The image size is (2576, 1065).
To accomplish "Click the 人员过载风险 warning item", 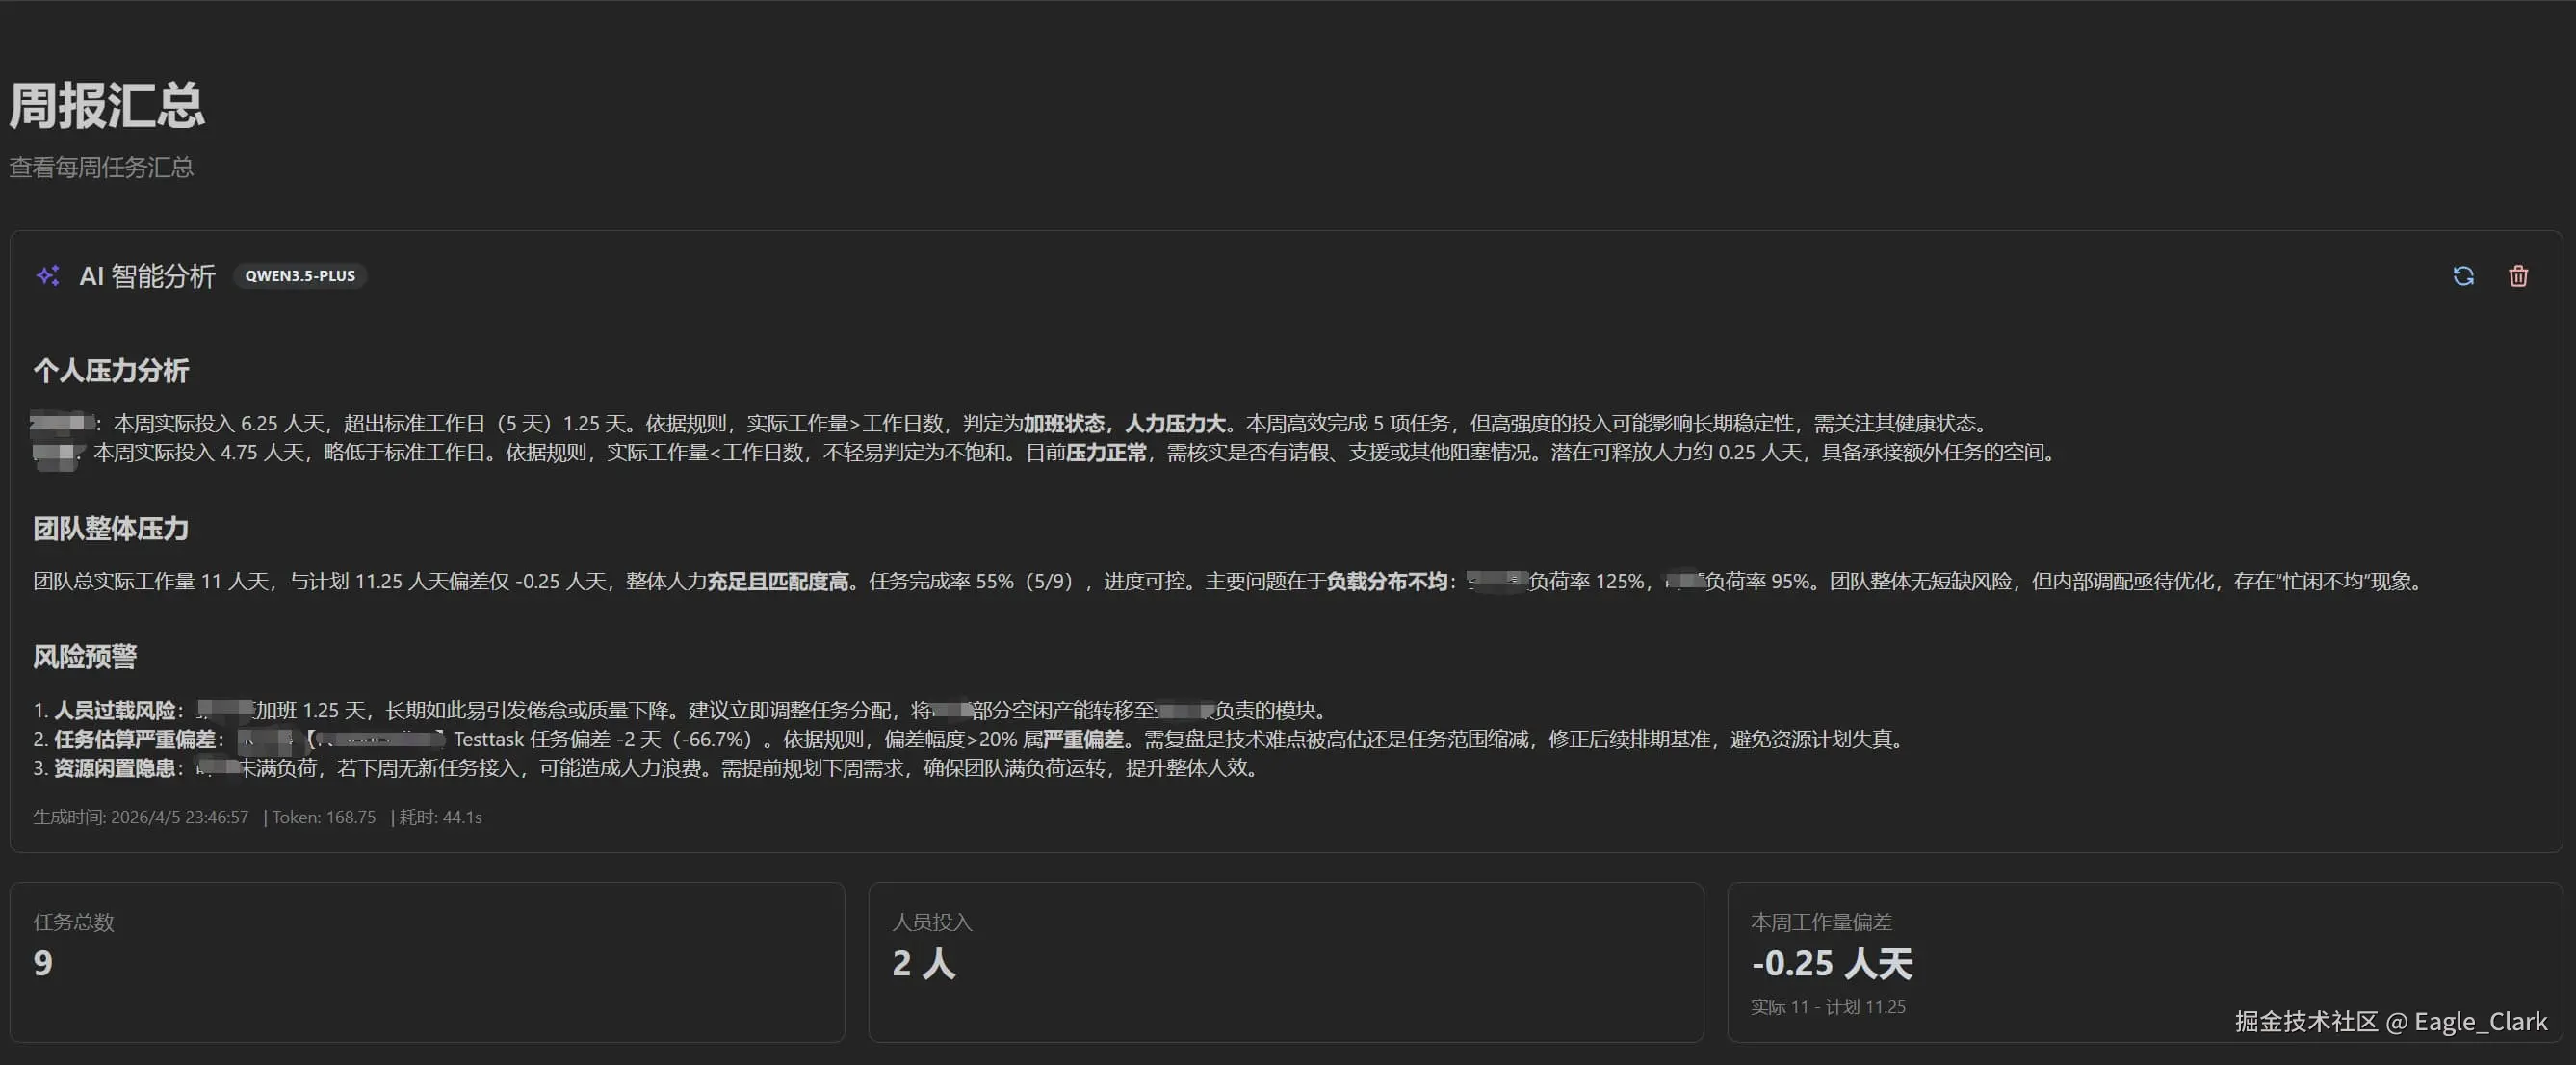I will (114, 710).
